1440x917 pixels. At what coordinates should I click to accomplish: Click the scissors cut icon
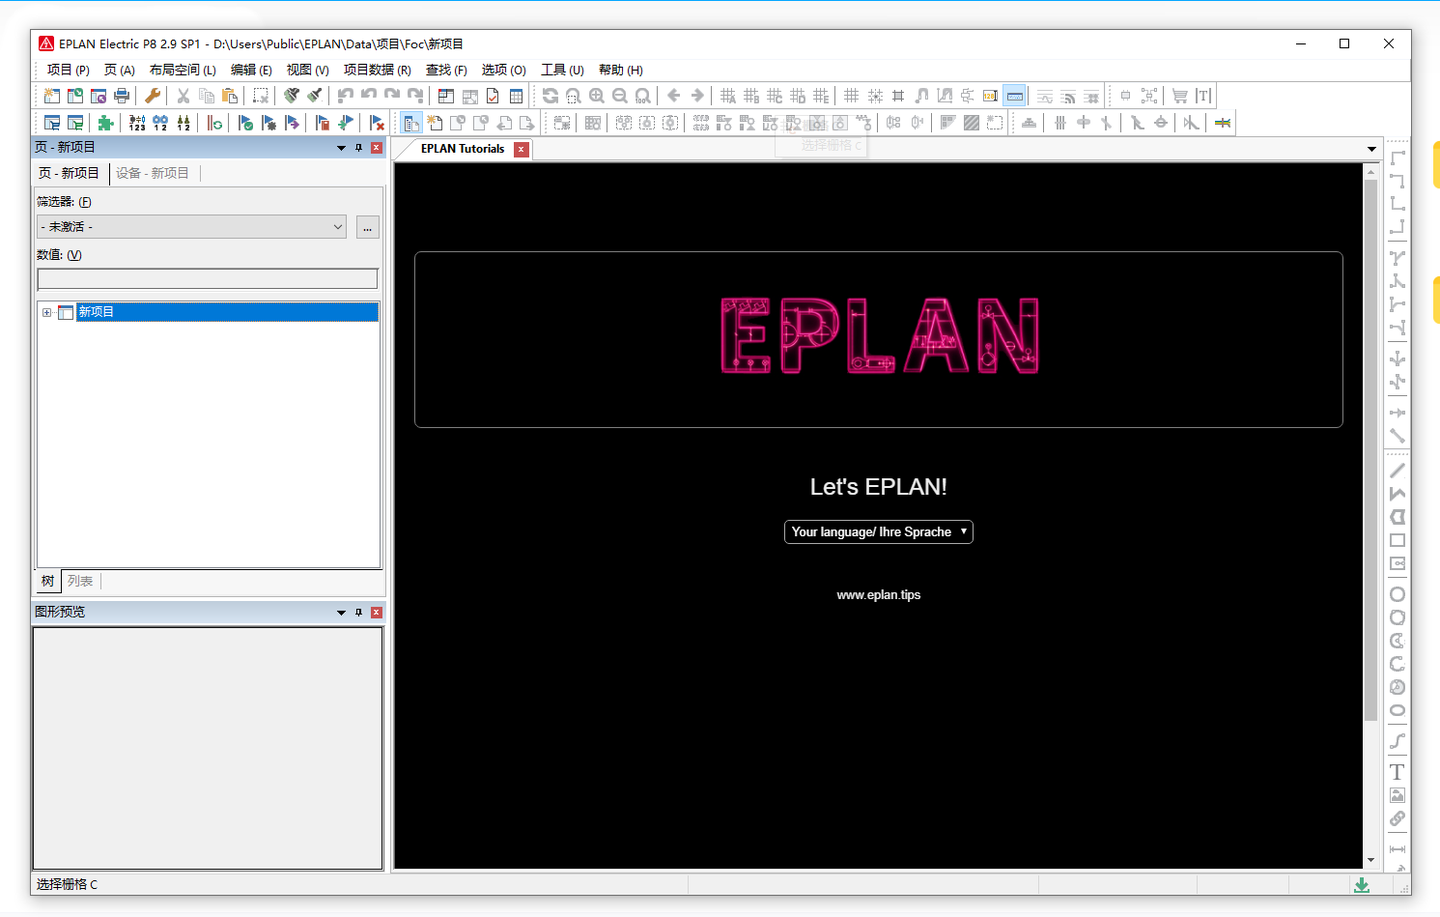(183, 95)
